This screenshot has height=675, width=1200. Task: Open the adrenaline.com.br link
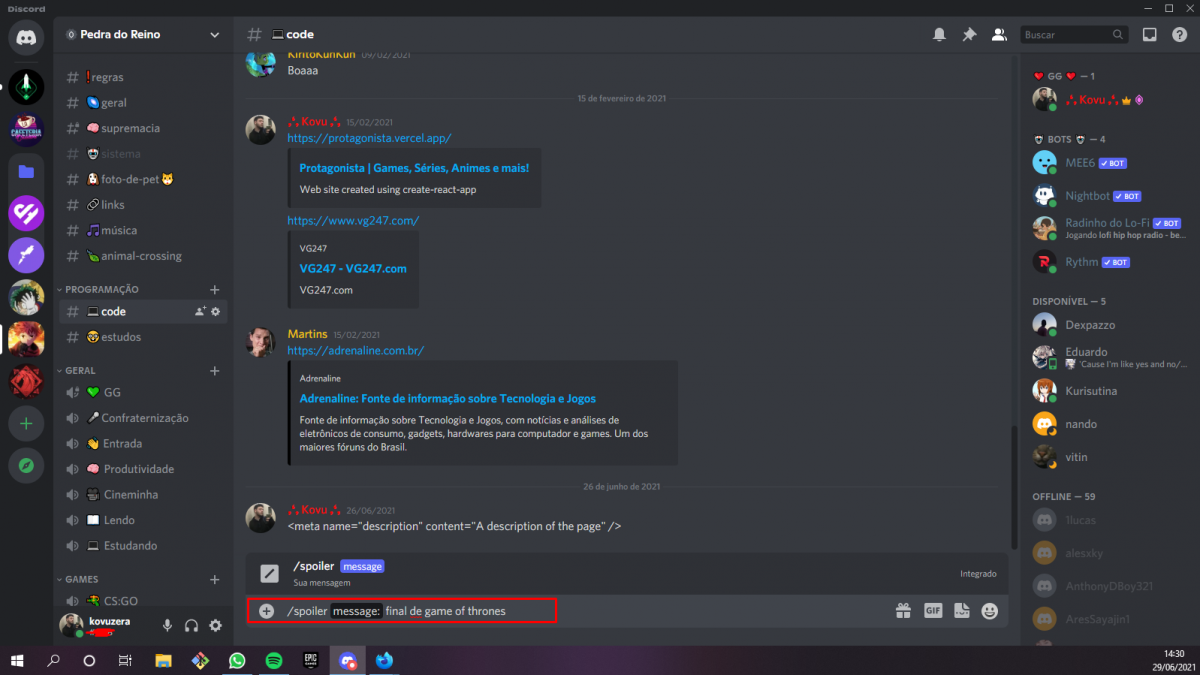(x=354, y=351)
